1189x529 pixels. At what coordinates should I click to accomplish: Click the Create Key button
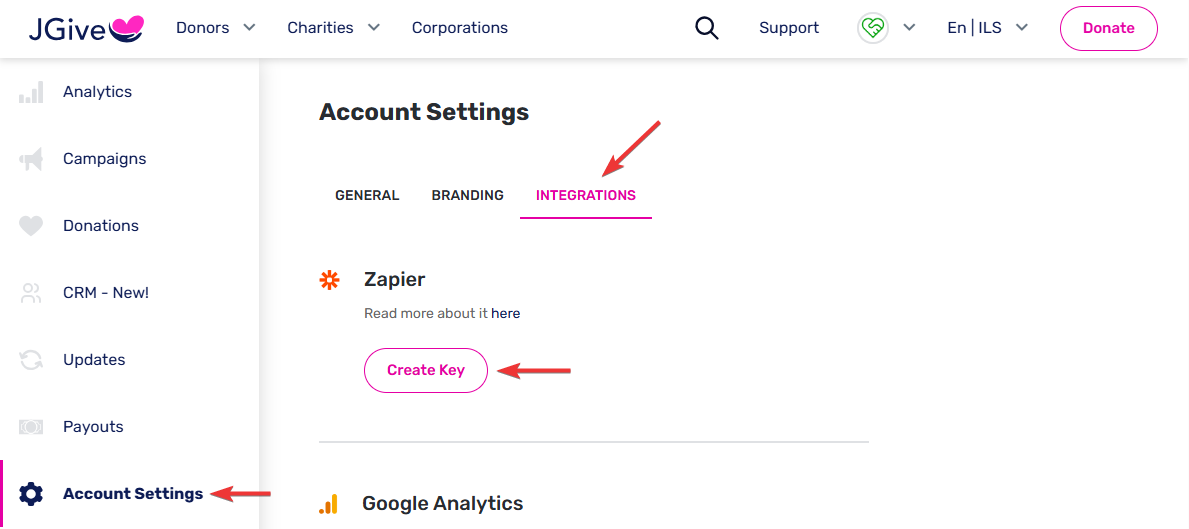pos(425,371)
